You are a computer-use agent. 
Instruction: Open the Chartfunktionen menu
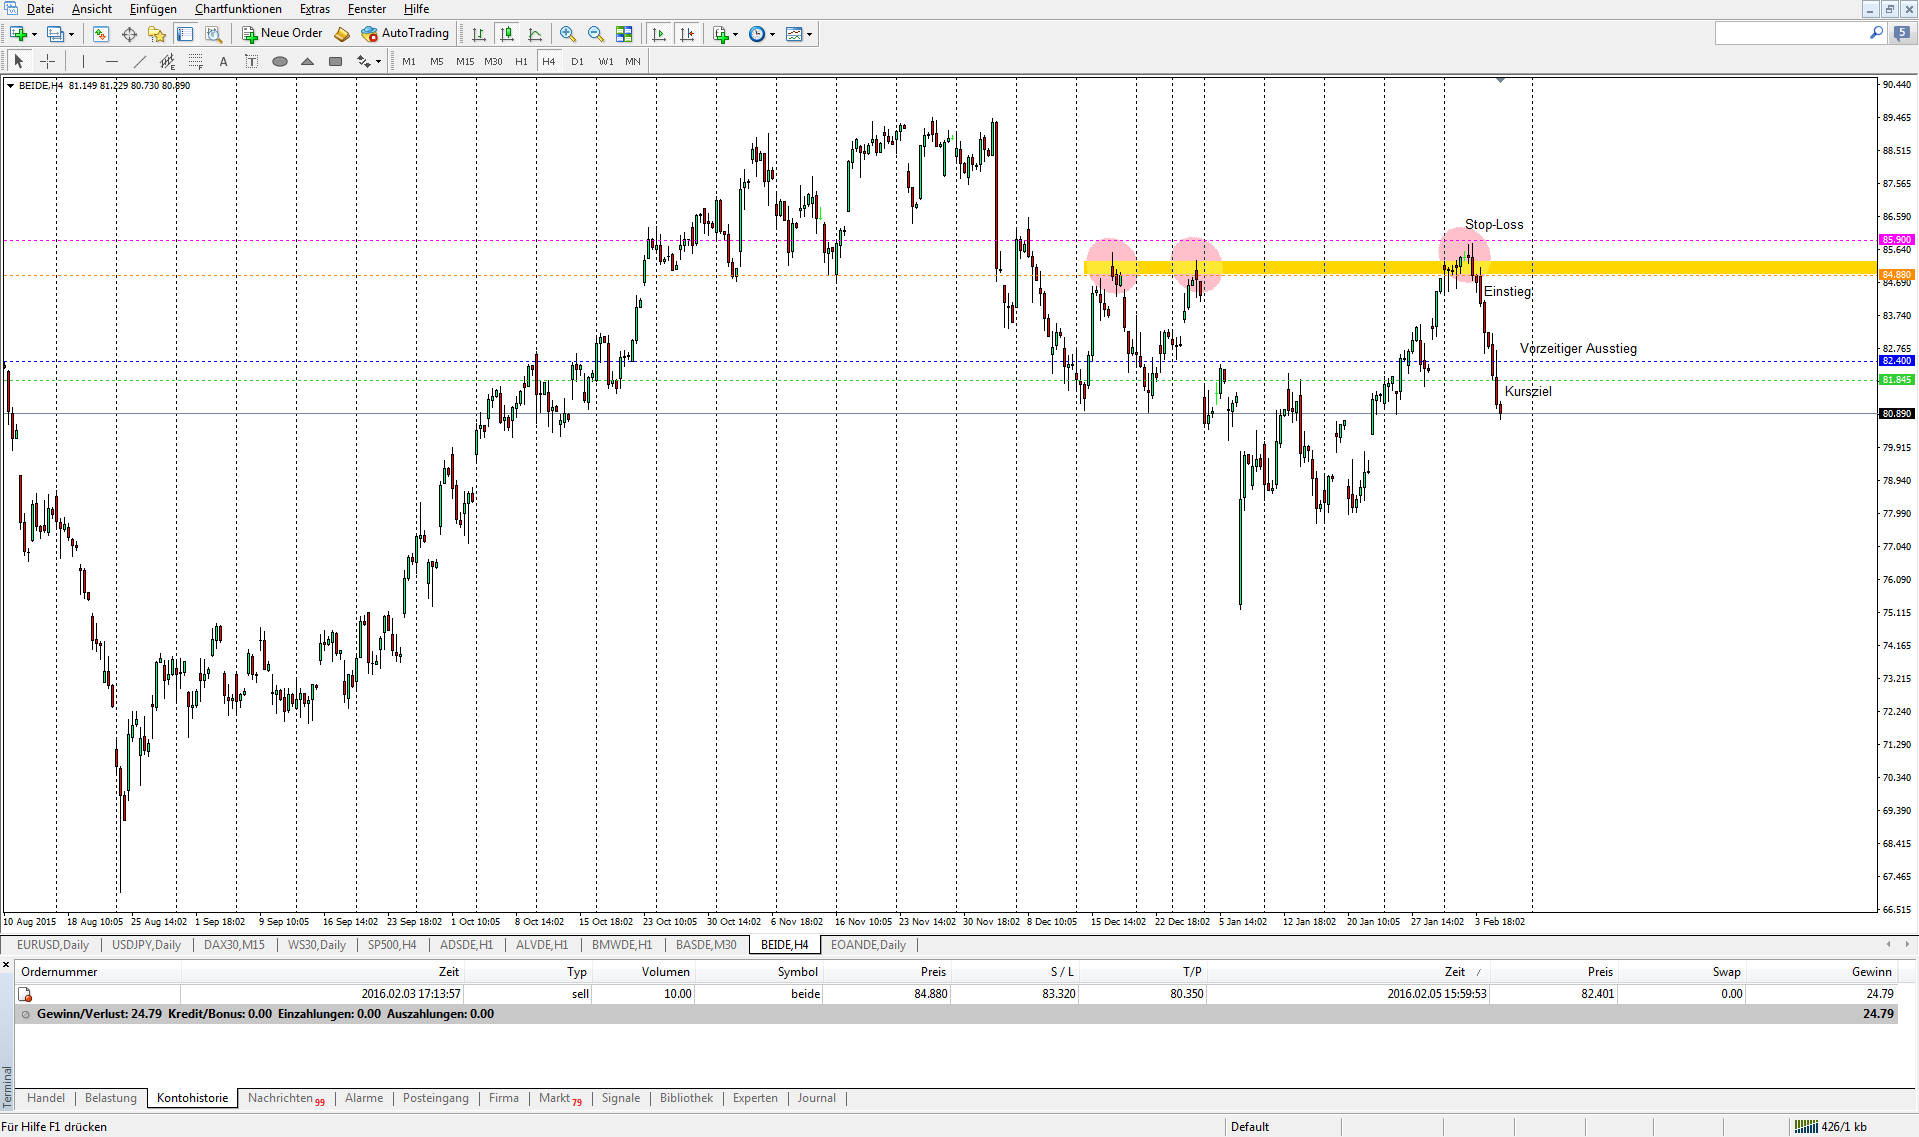click(x=238, y=9)
